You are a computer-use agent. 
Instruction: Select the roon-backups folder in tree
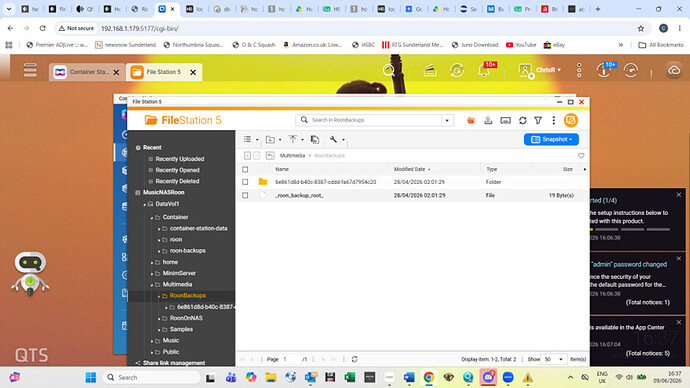(x=187, y=251)
